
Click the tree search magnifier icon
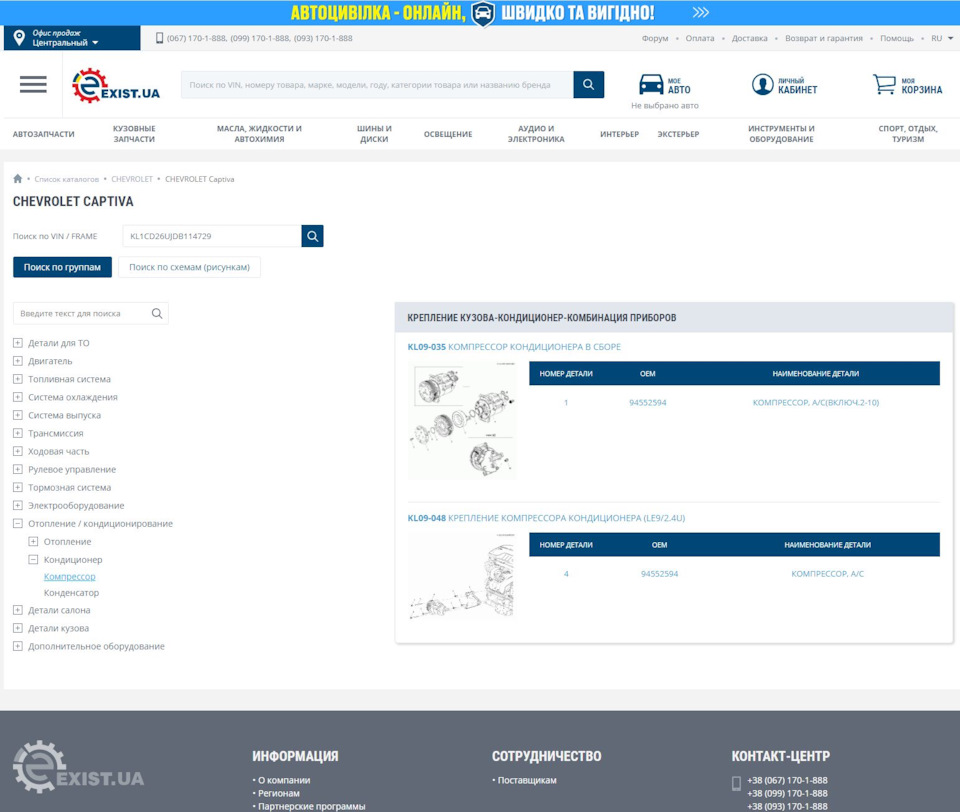coord(157,314)
